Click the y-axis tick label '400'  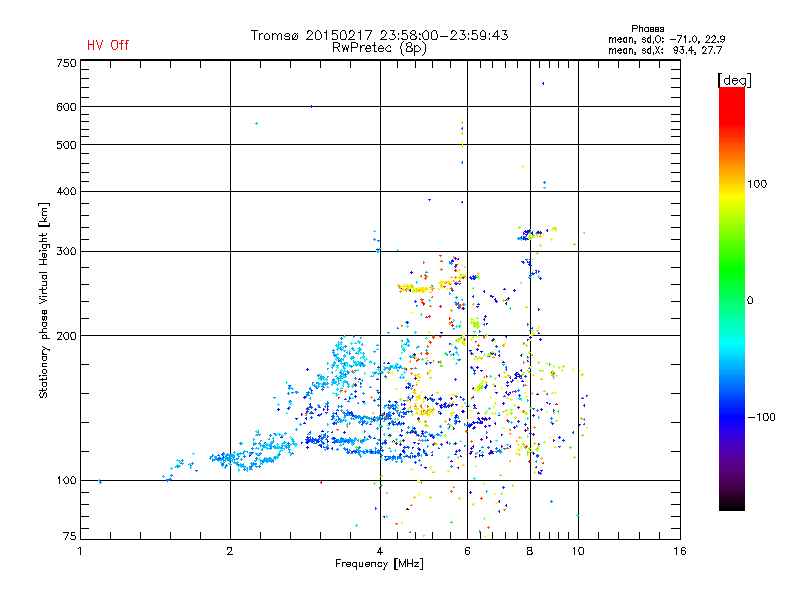point(66,192)
